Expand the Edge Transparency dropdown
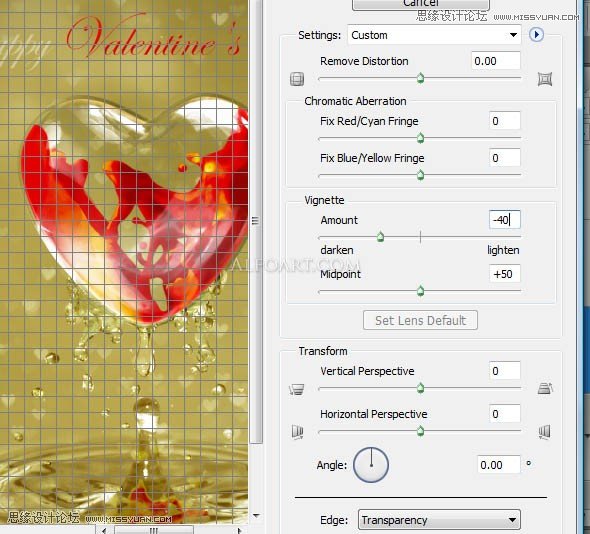Screen dimensions: 590x534 (x=439, y=520)
